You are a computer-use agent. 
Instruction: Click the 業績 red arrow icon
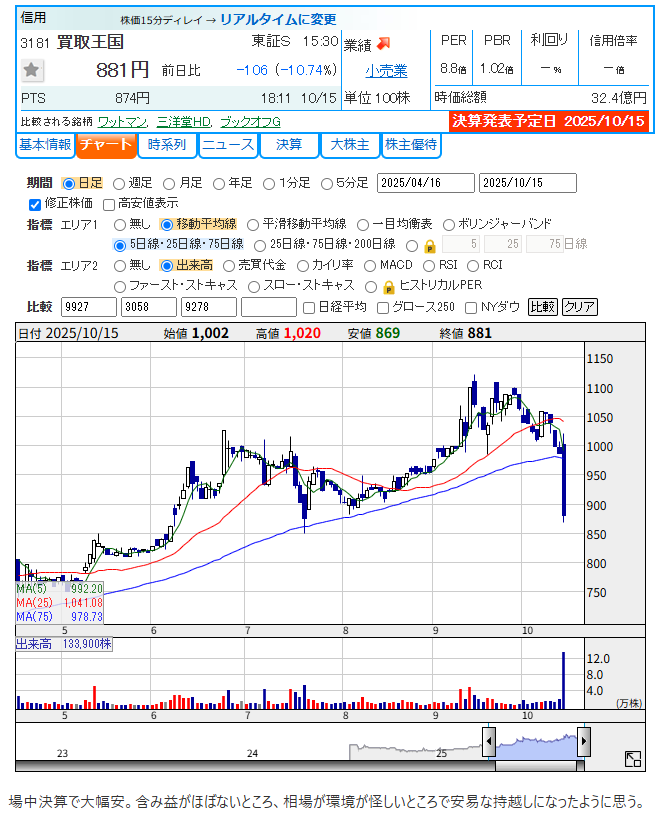point(384,44)
